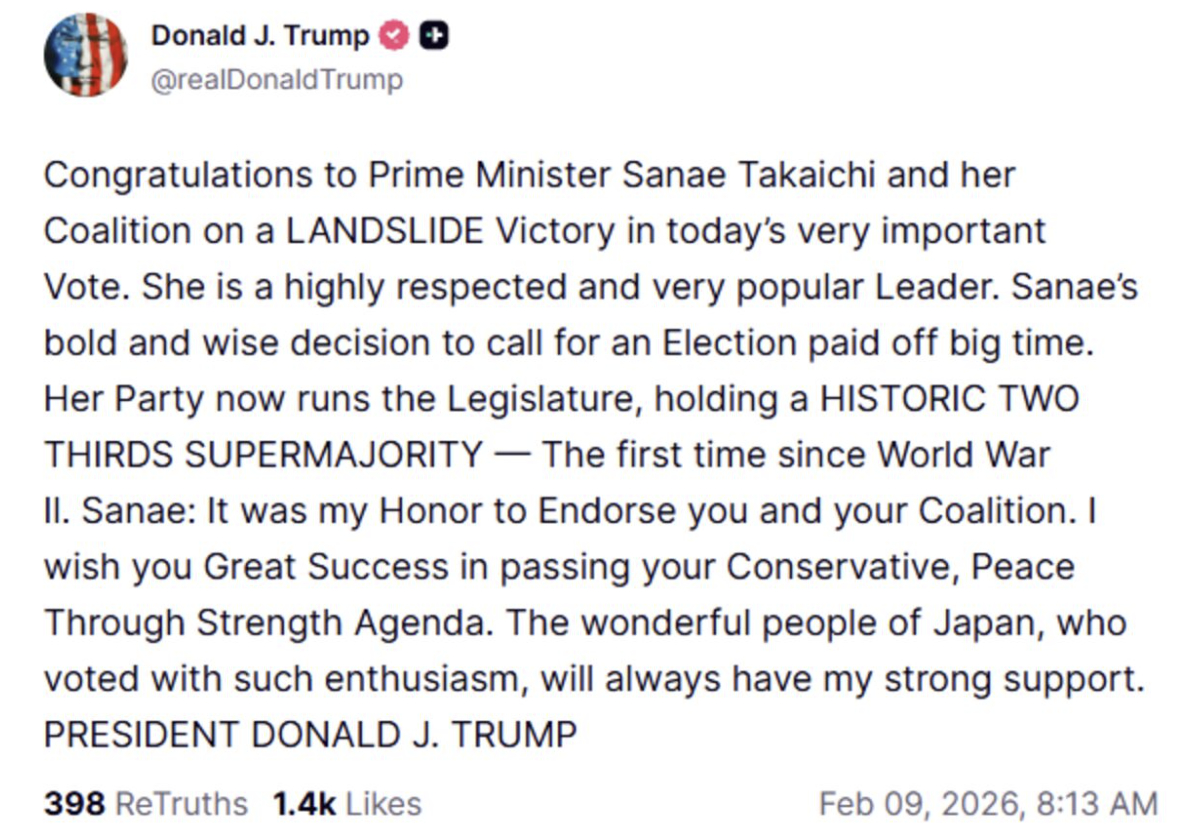1184x837 pixels.
Task: Click the Feb 09, 2026 timestamp
Action: point(987,803)
